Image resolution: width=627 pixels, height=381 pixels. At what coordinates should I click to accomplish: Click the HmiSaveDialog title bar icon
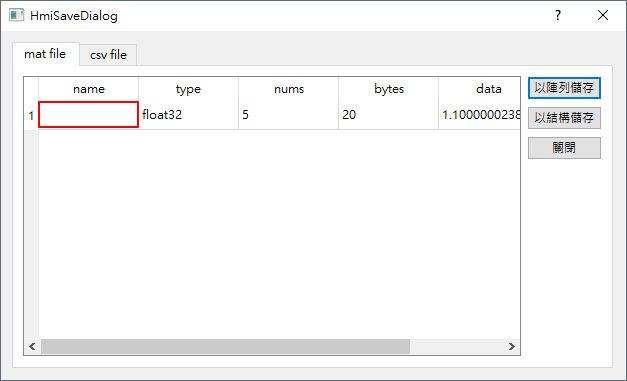coord(16,16)
